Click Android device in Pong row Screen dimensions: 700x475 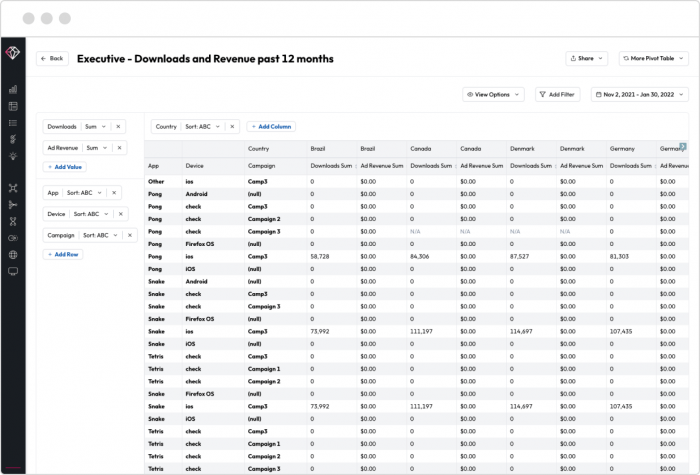[x=196, y=194]
